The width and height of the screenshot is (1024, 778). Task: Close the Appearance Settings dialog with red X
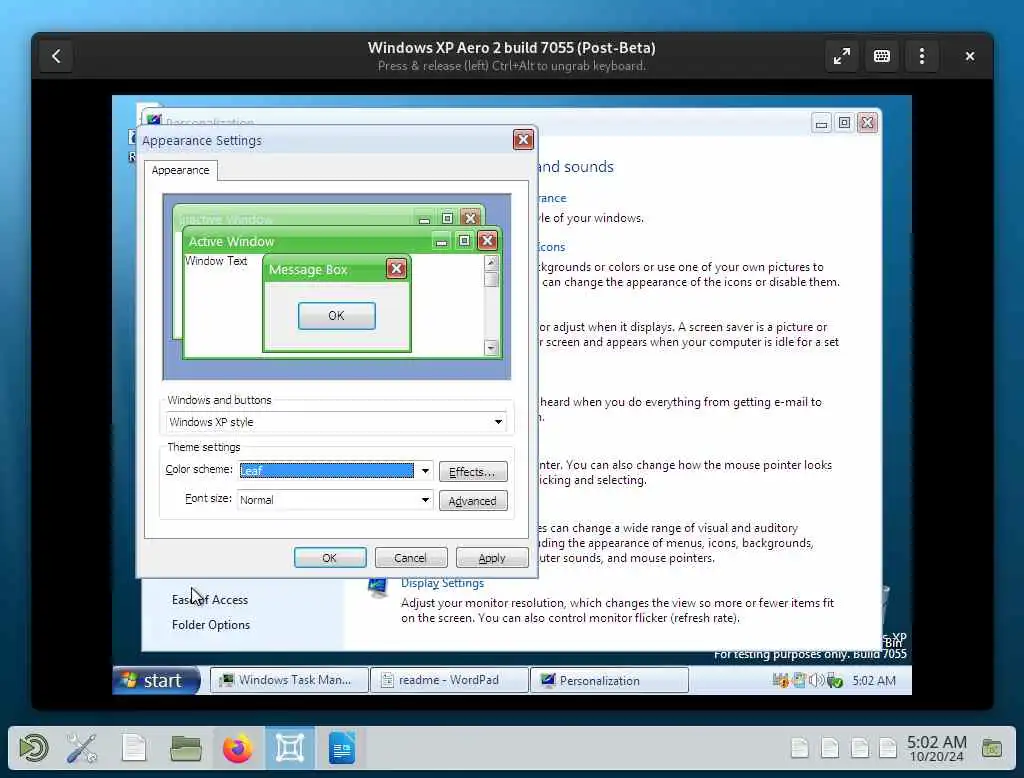point(523,140)
